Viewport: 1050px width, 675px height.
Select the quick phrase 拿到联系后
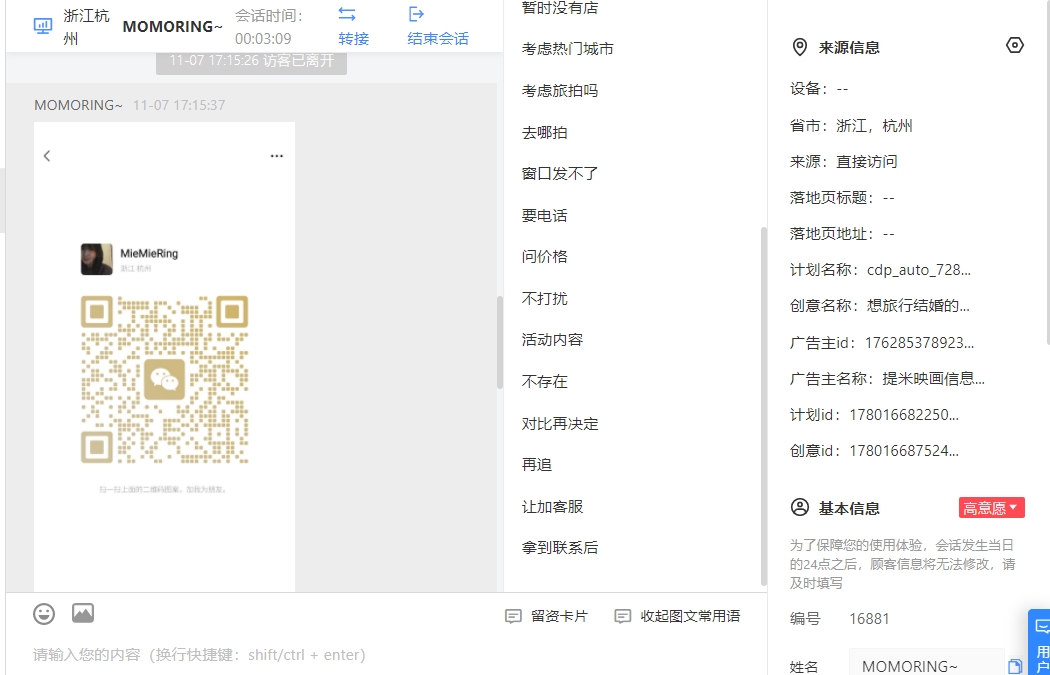click(560, 548)
